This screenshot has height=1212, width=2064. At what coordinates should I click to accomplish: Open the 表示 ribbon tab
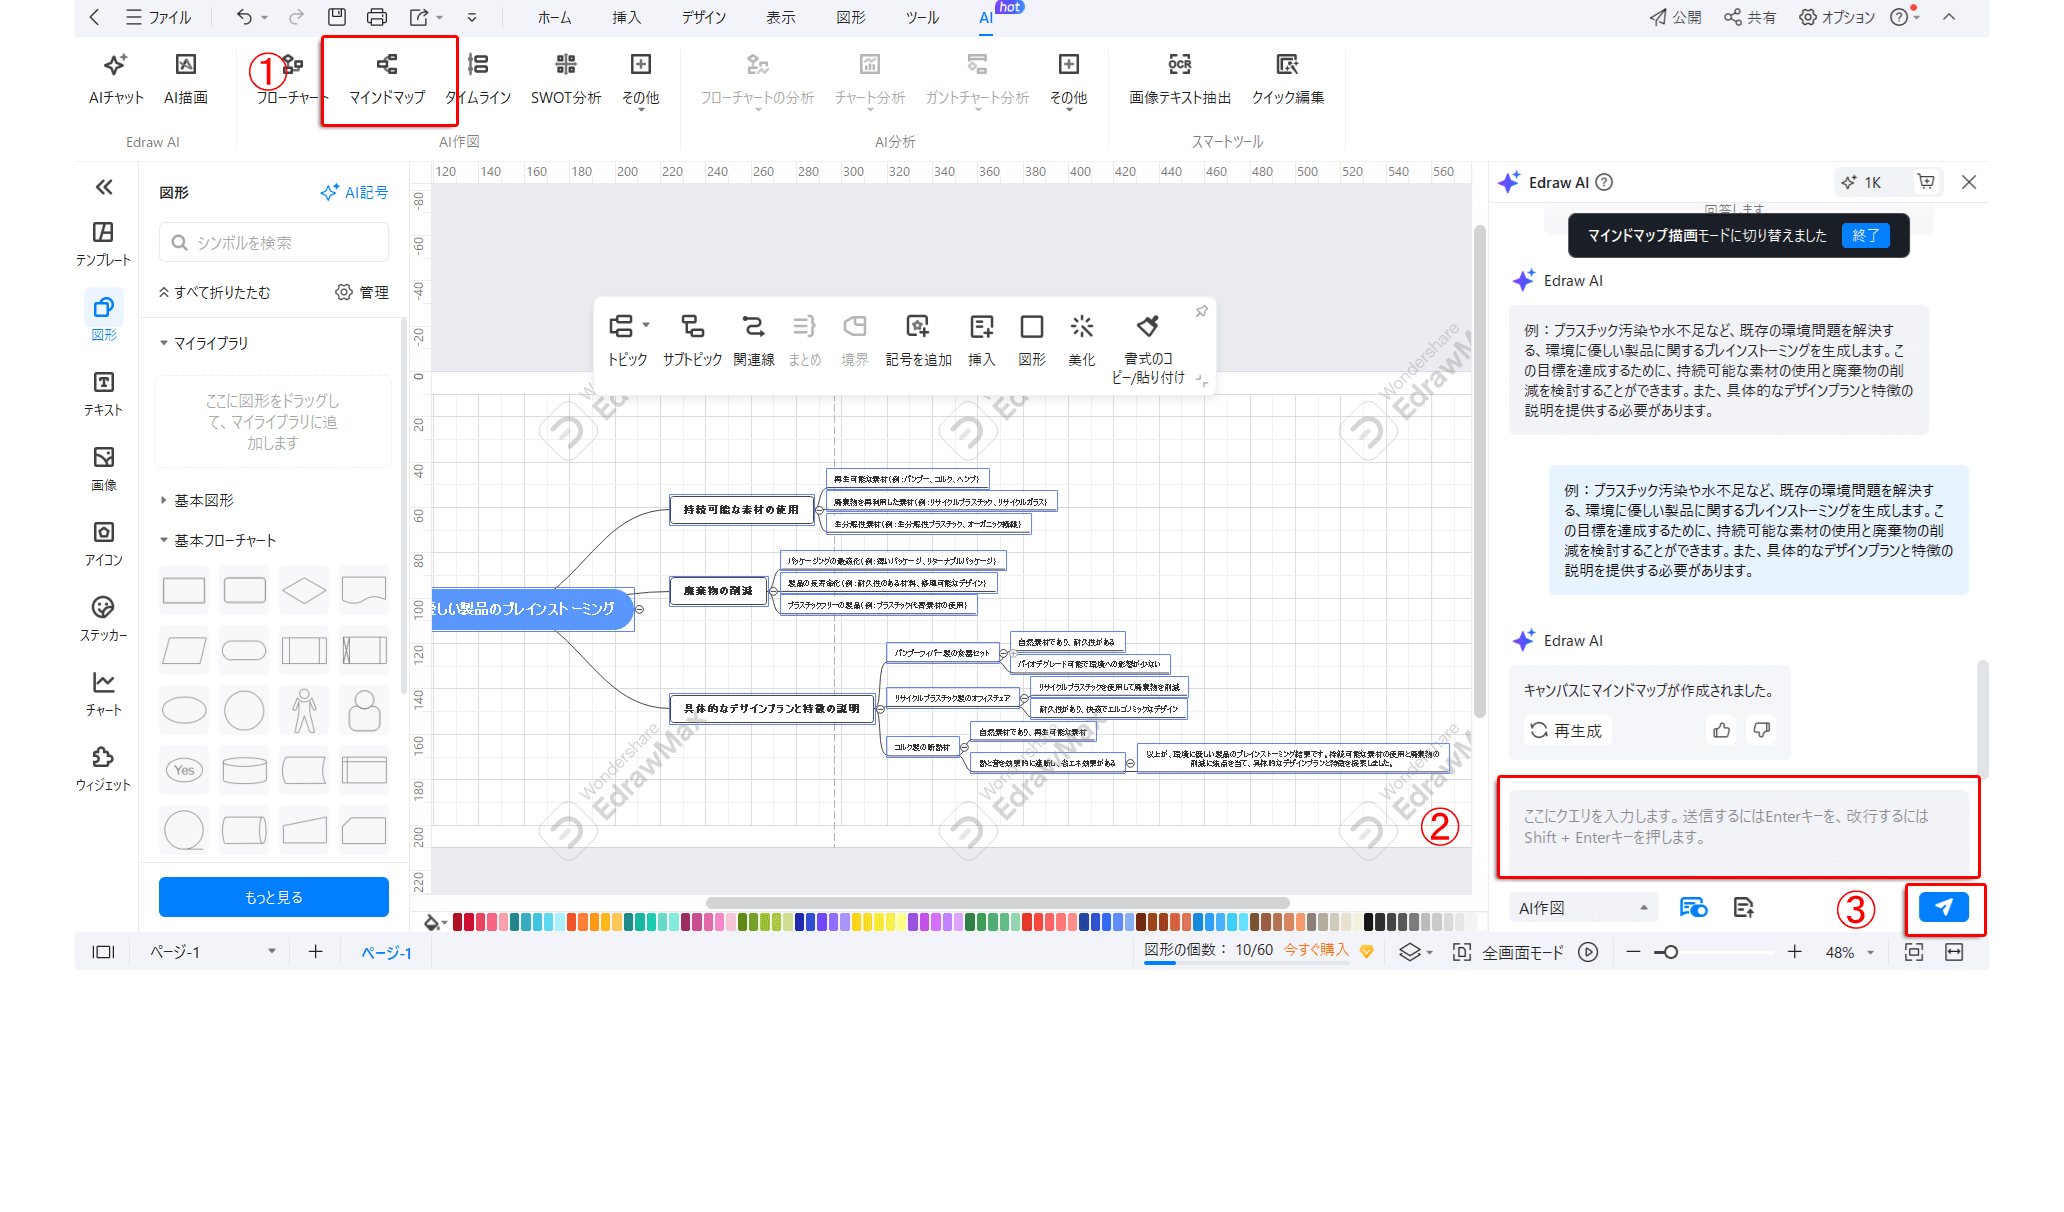pos(781,17)
